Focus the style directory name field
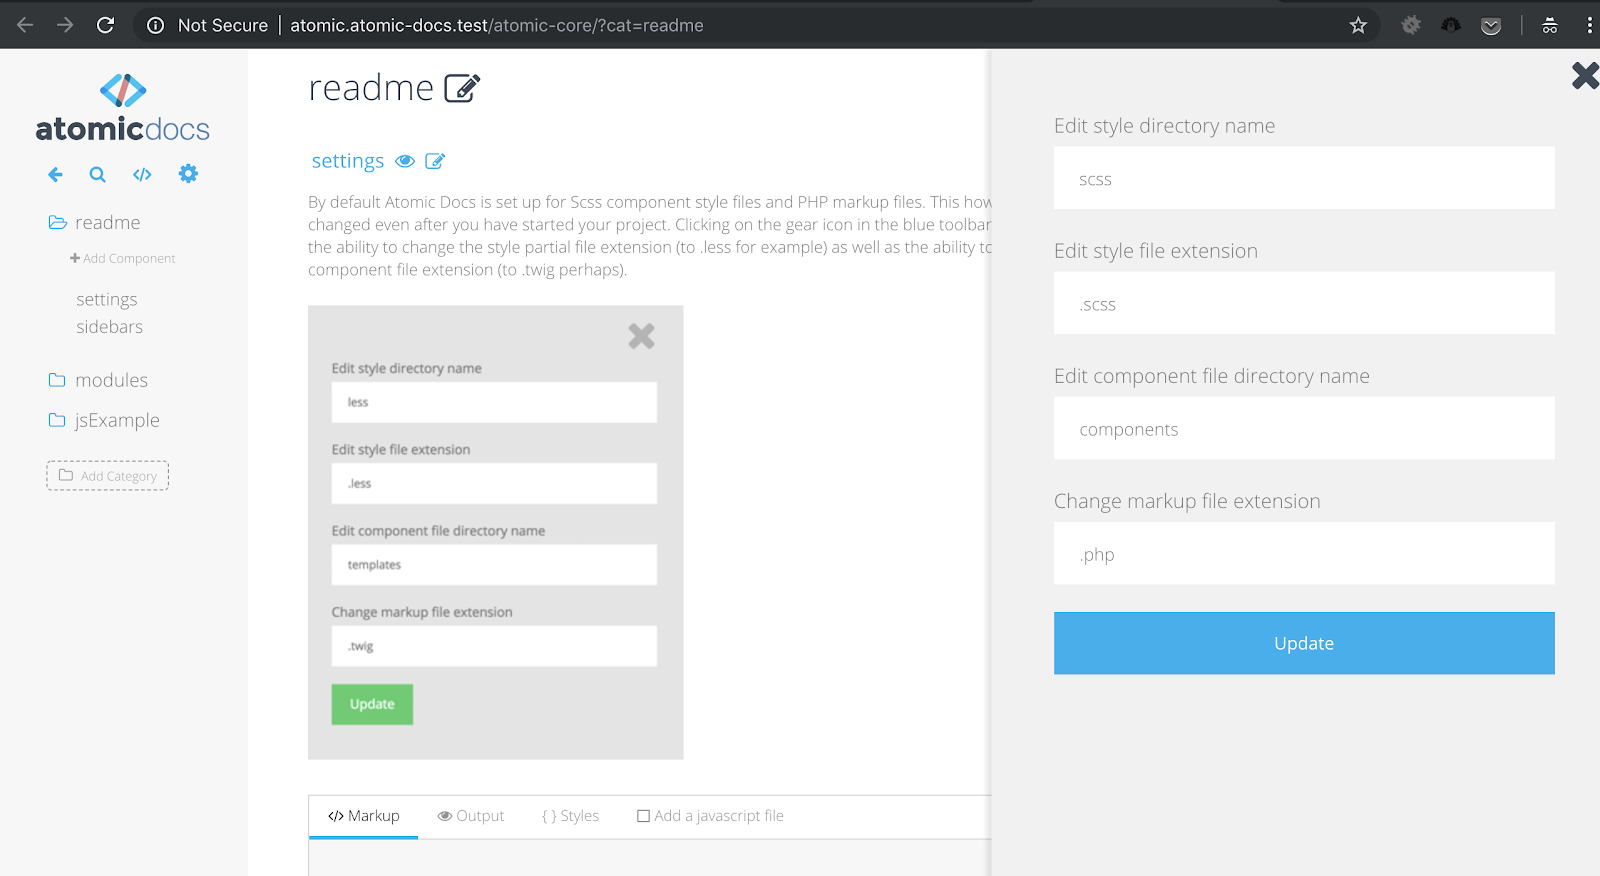Viewport: 1600px width, 876px height. click(1304, 178)
